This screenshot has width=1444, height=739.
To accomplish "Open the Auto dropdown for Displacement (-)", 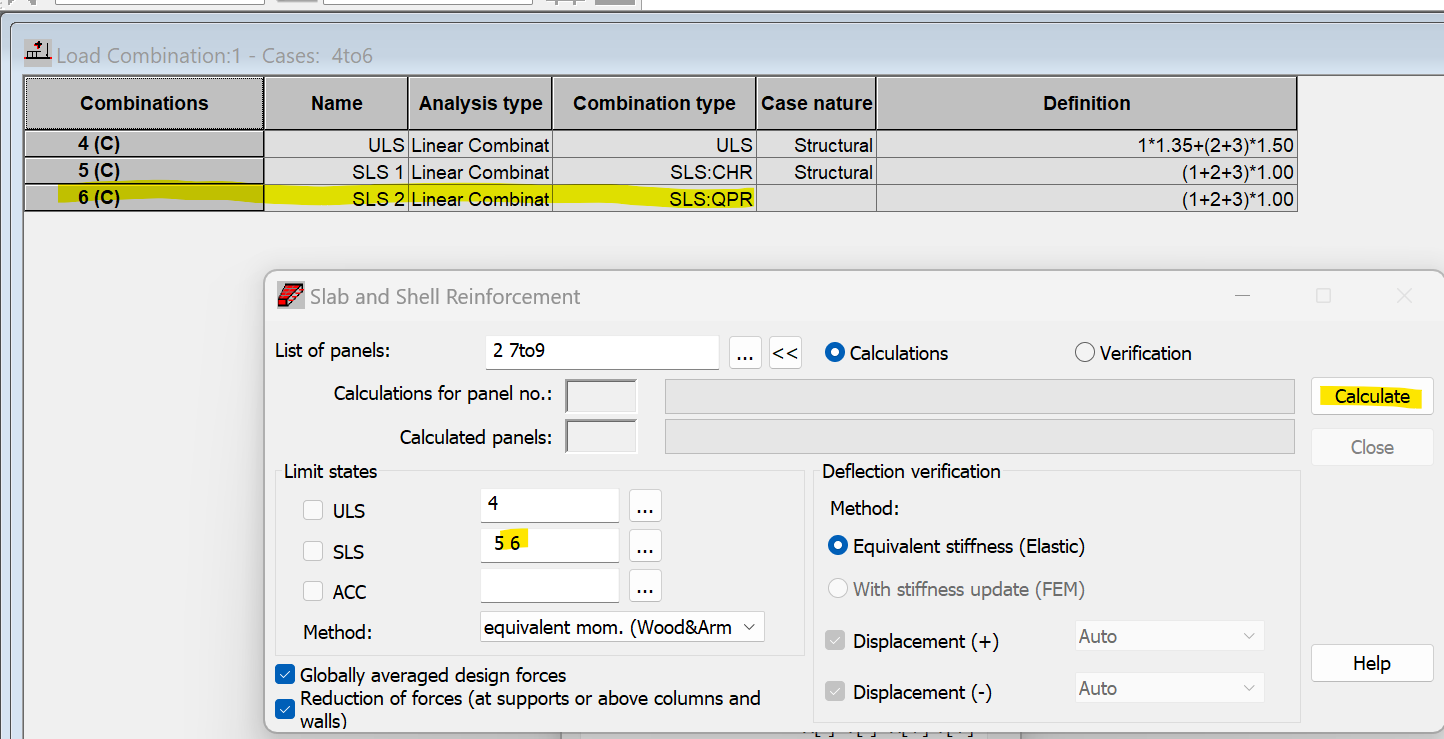I will [x=1170, y=688].
